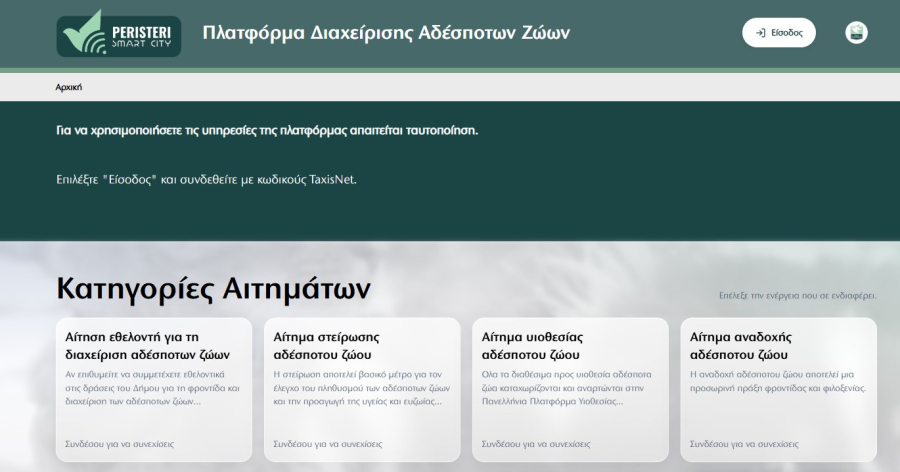Open the Αρχική breadcrumb item
Screen dimensions: 900x472
click(69, 87)
